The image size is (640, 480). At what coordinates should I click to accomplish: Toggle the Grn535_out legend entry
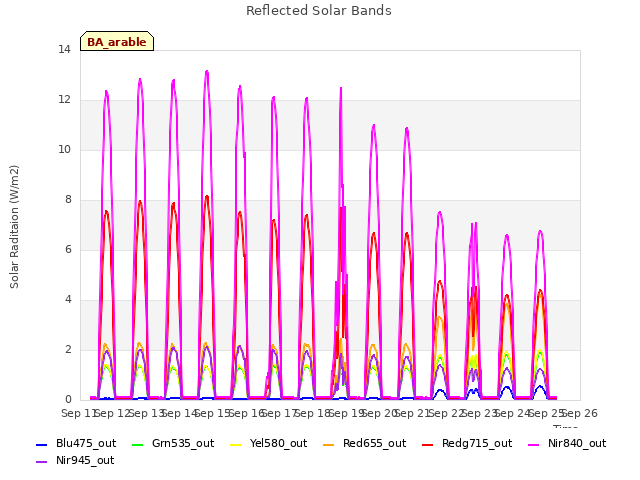click(173, 443)
